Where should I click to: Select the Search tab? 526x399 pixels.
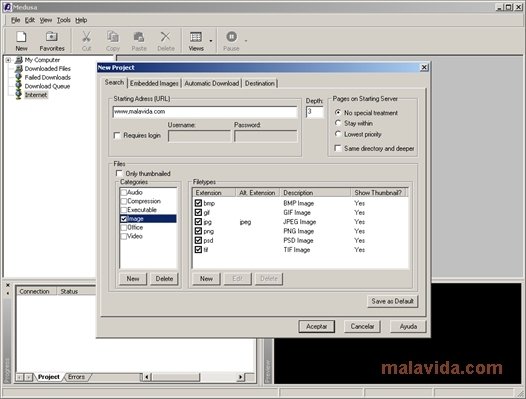click(114, 82)
